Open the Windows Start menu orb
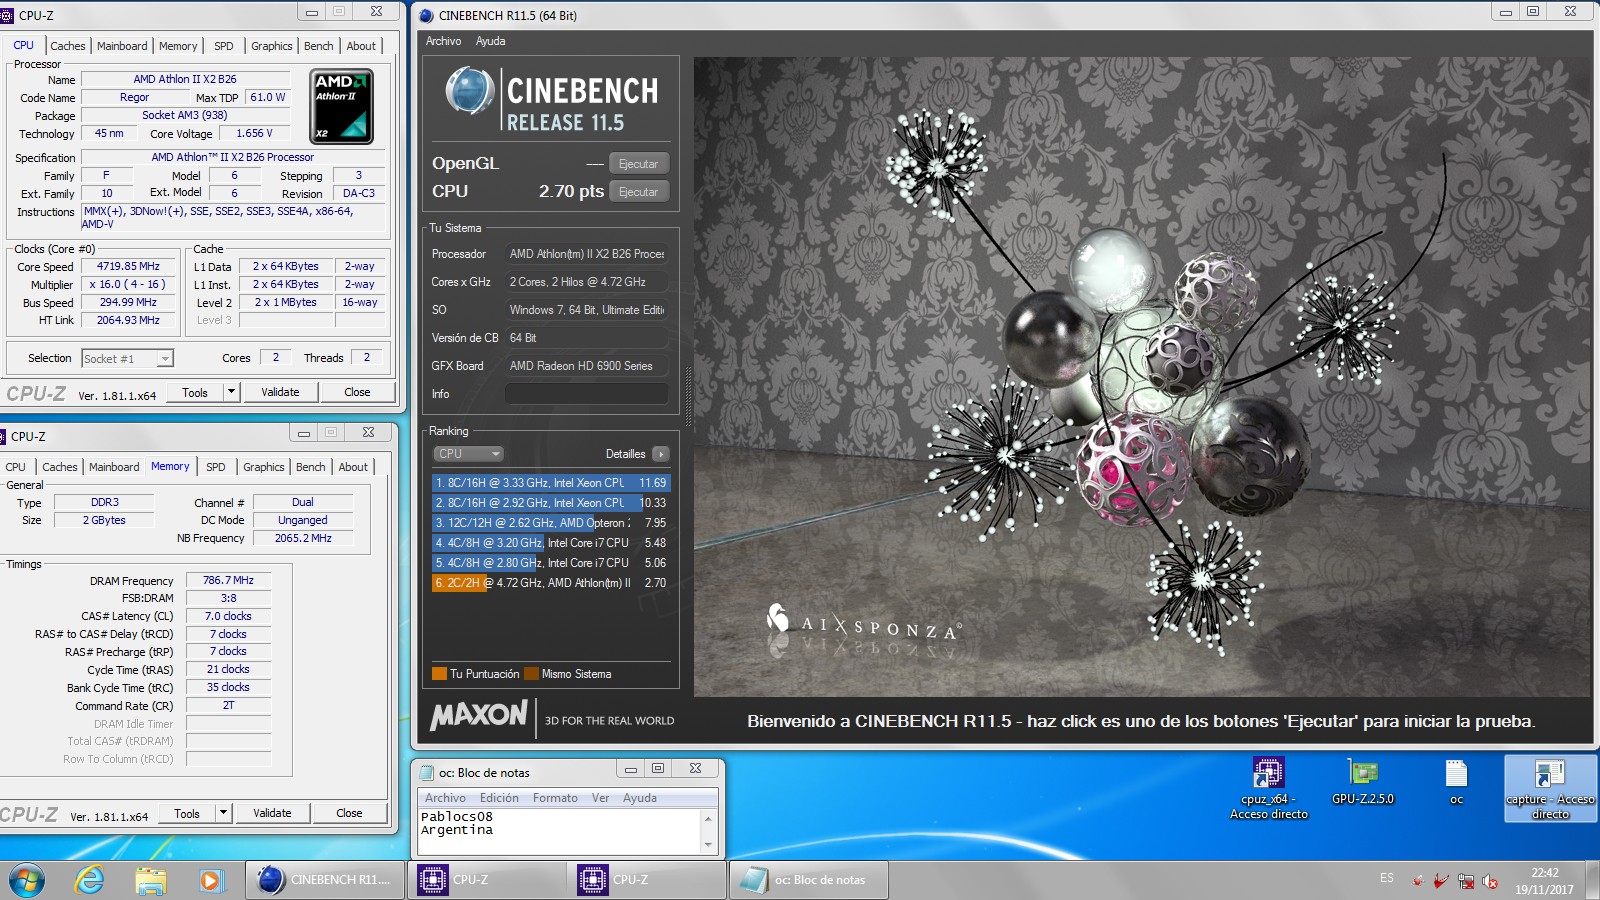Viewport: 1600px width, 900px height. [x=27, y=880]
